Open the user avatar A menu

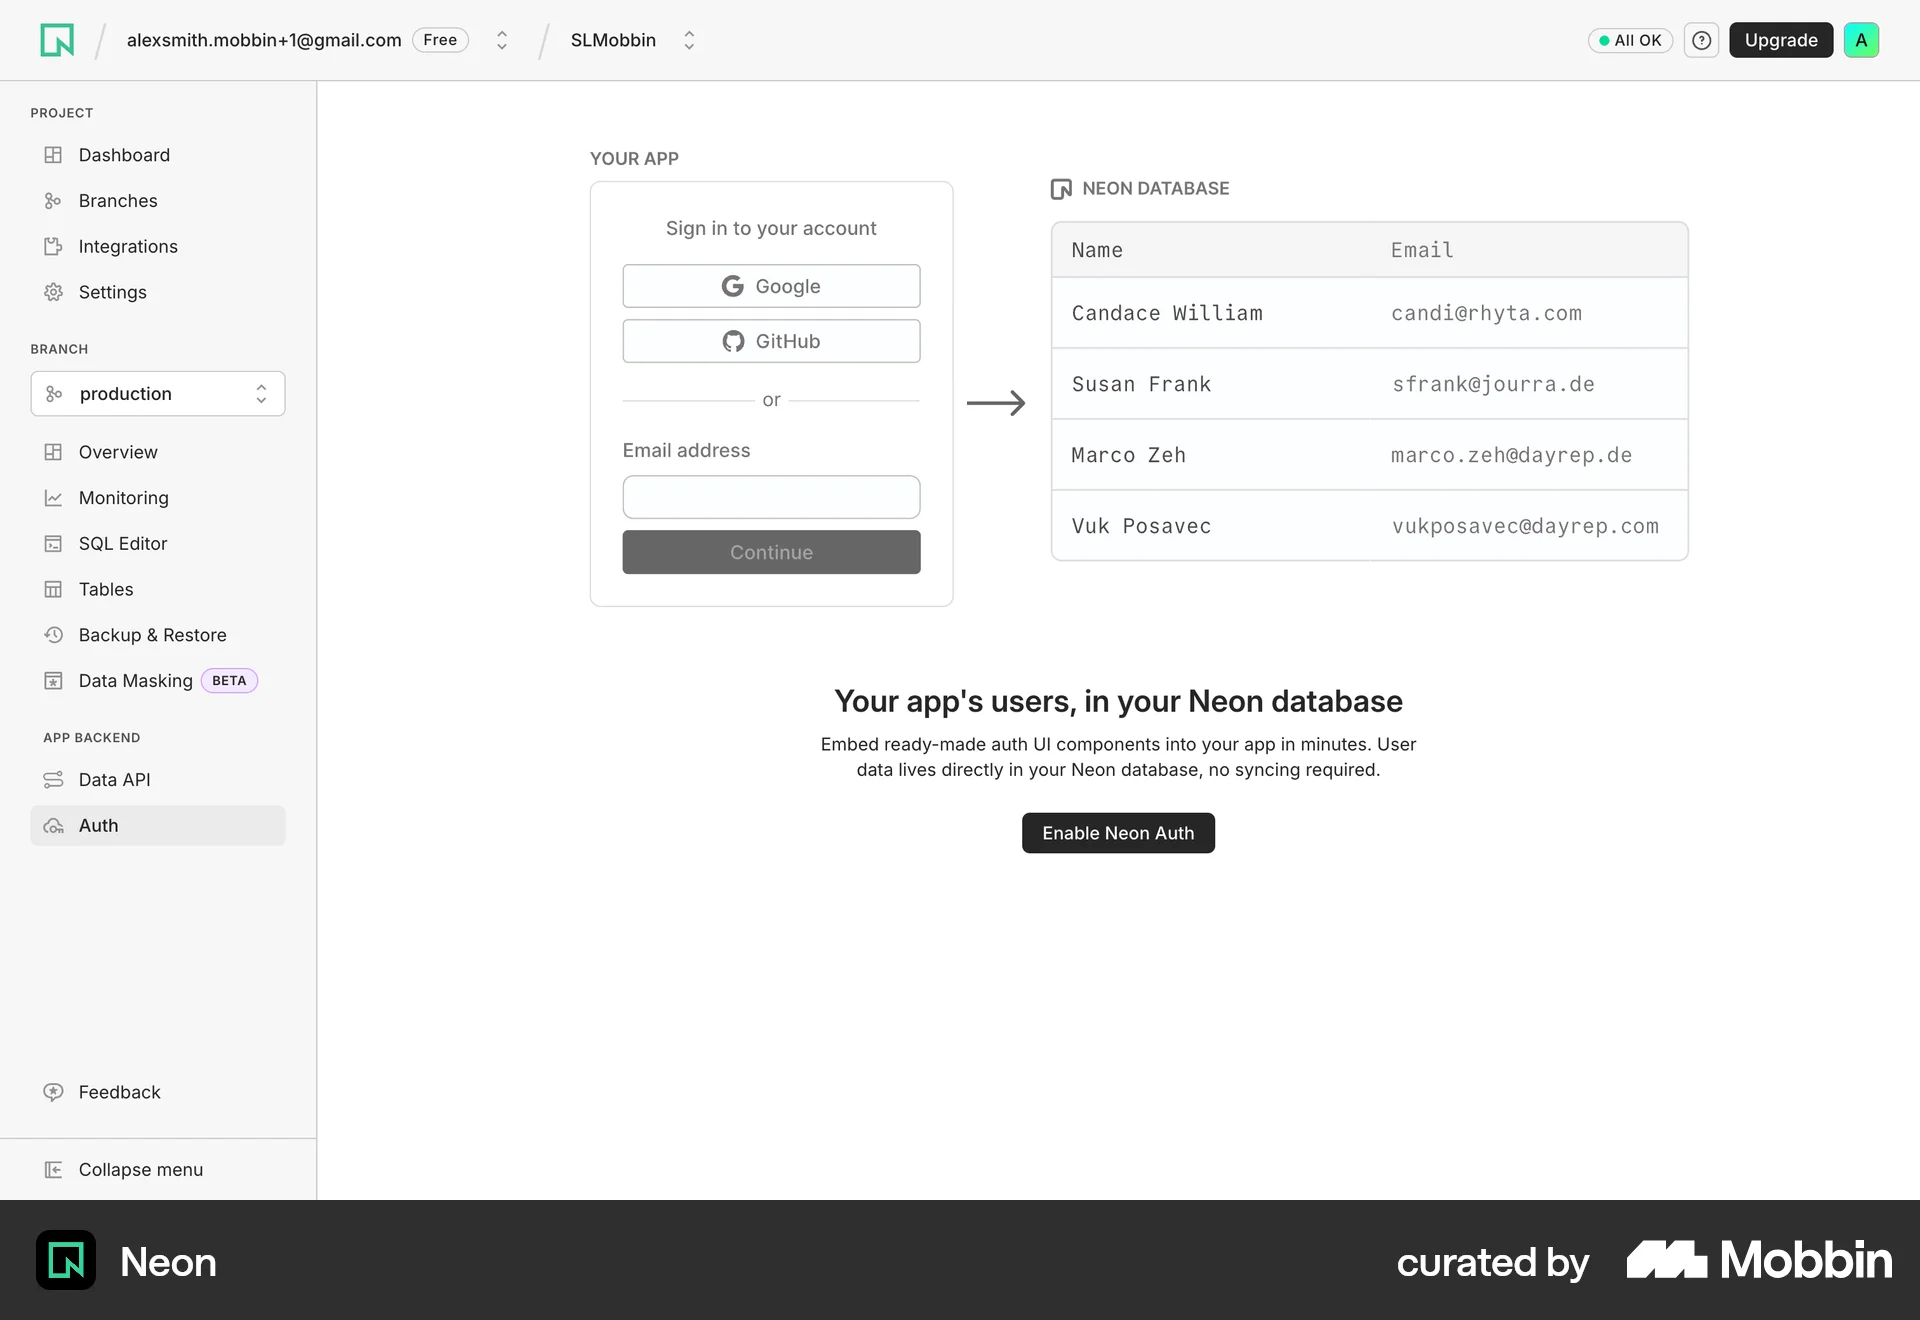click(x=1861, y=40)
